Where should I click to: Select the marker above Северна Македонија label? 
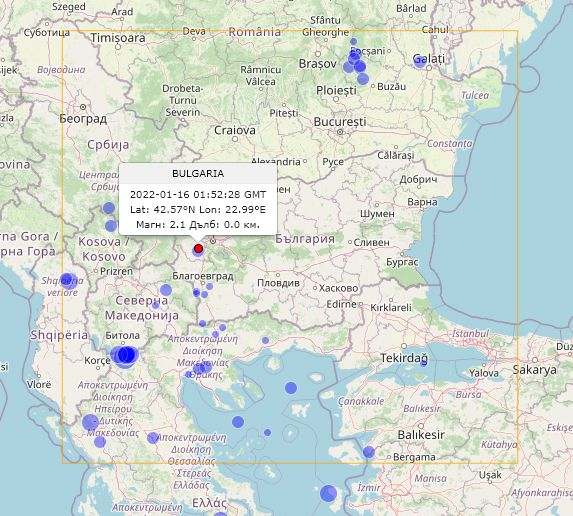click(166, 290)
